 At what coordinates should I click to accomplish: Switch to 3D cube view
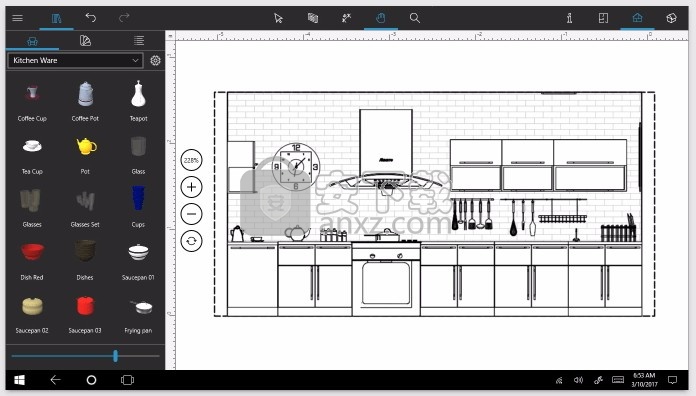(x=671, y=18)
